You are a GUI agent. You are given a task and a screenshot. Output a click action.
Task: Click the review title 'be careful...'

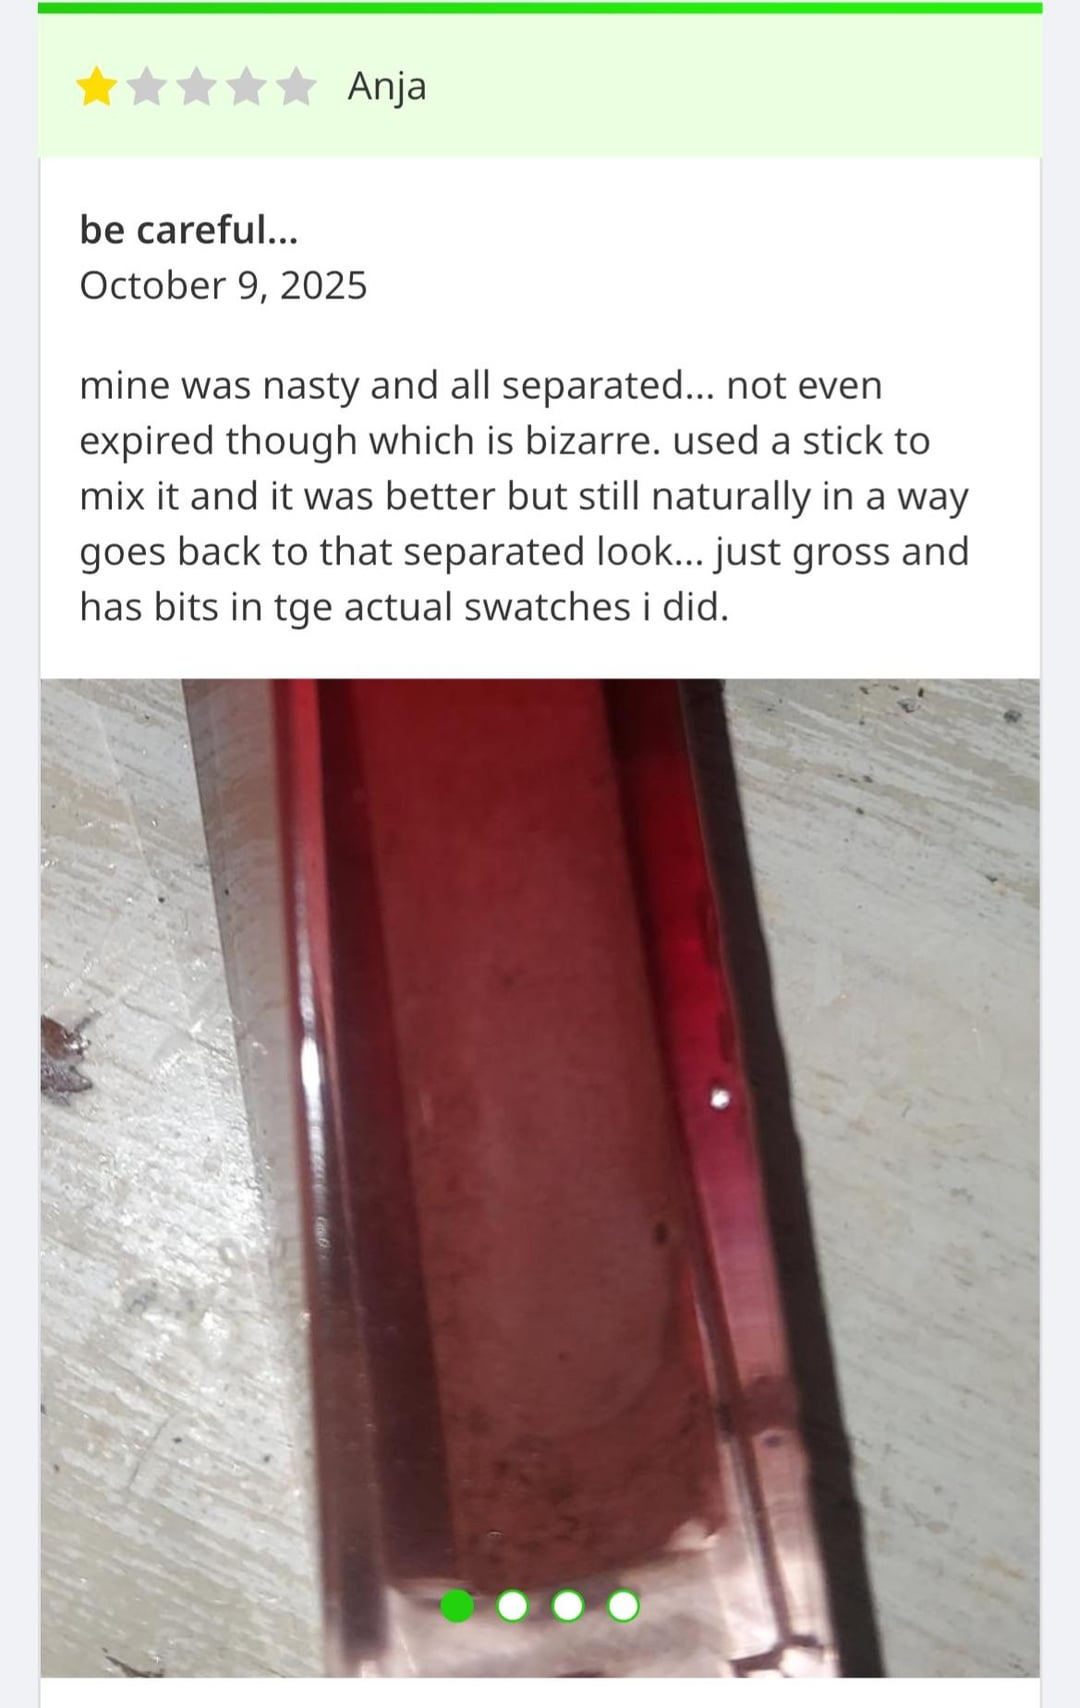click(189, 230)
